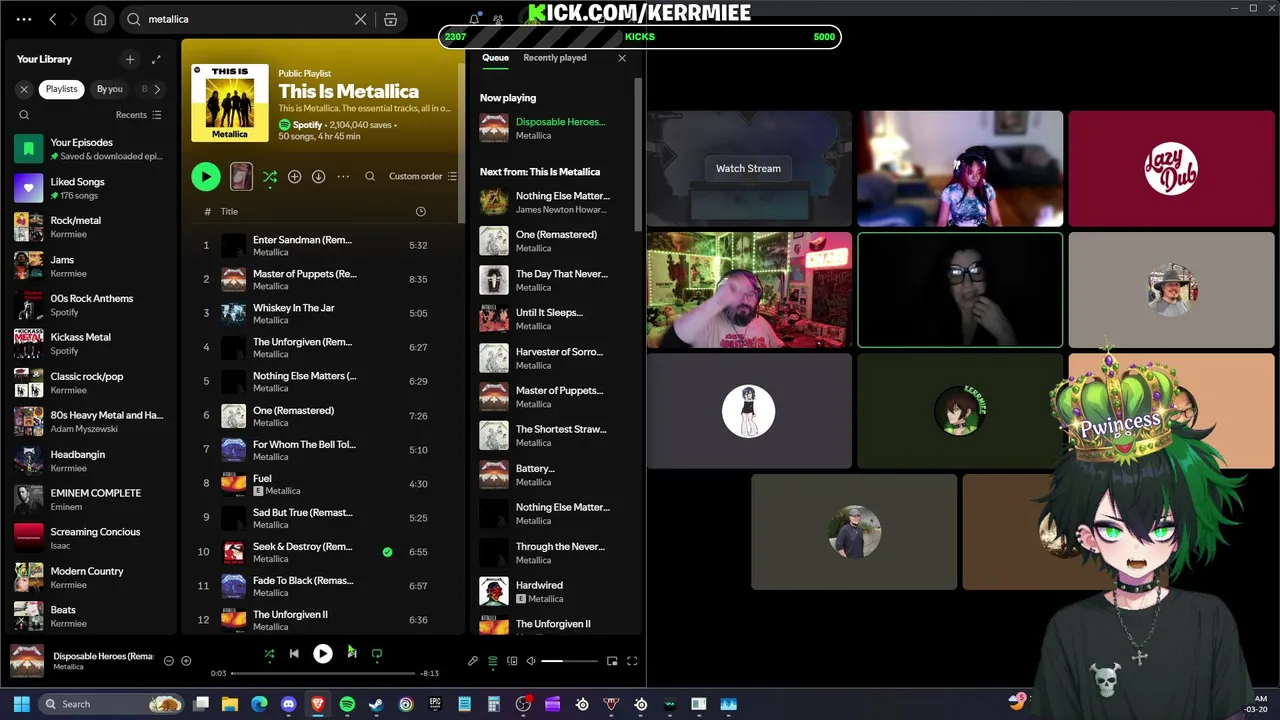Click the Watch Stream button
This screenshot has width=1280, height=720.
pyautogui.click(x=748, y=169)
